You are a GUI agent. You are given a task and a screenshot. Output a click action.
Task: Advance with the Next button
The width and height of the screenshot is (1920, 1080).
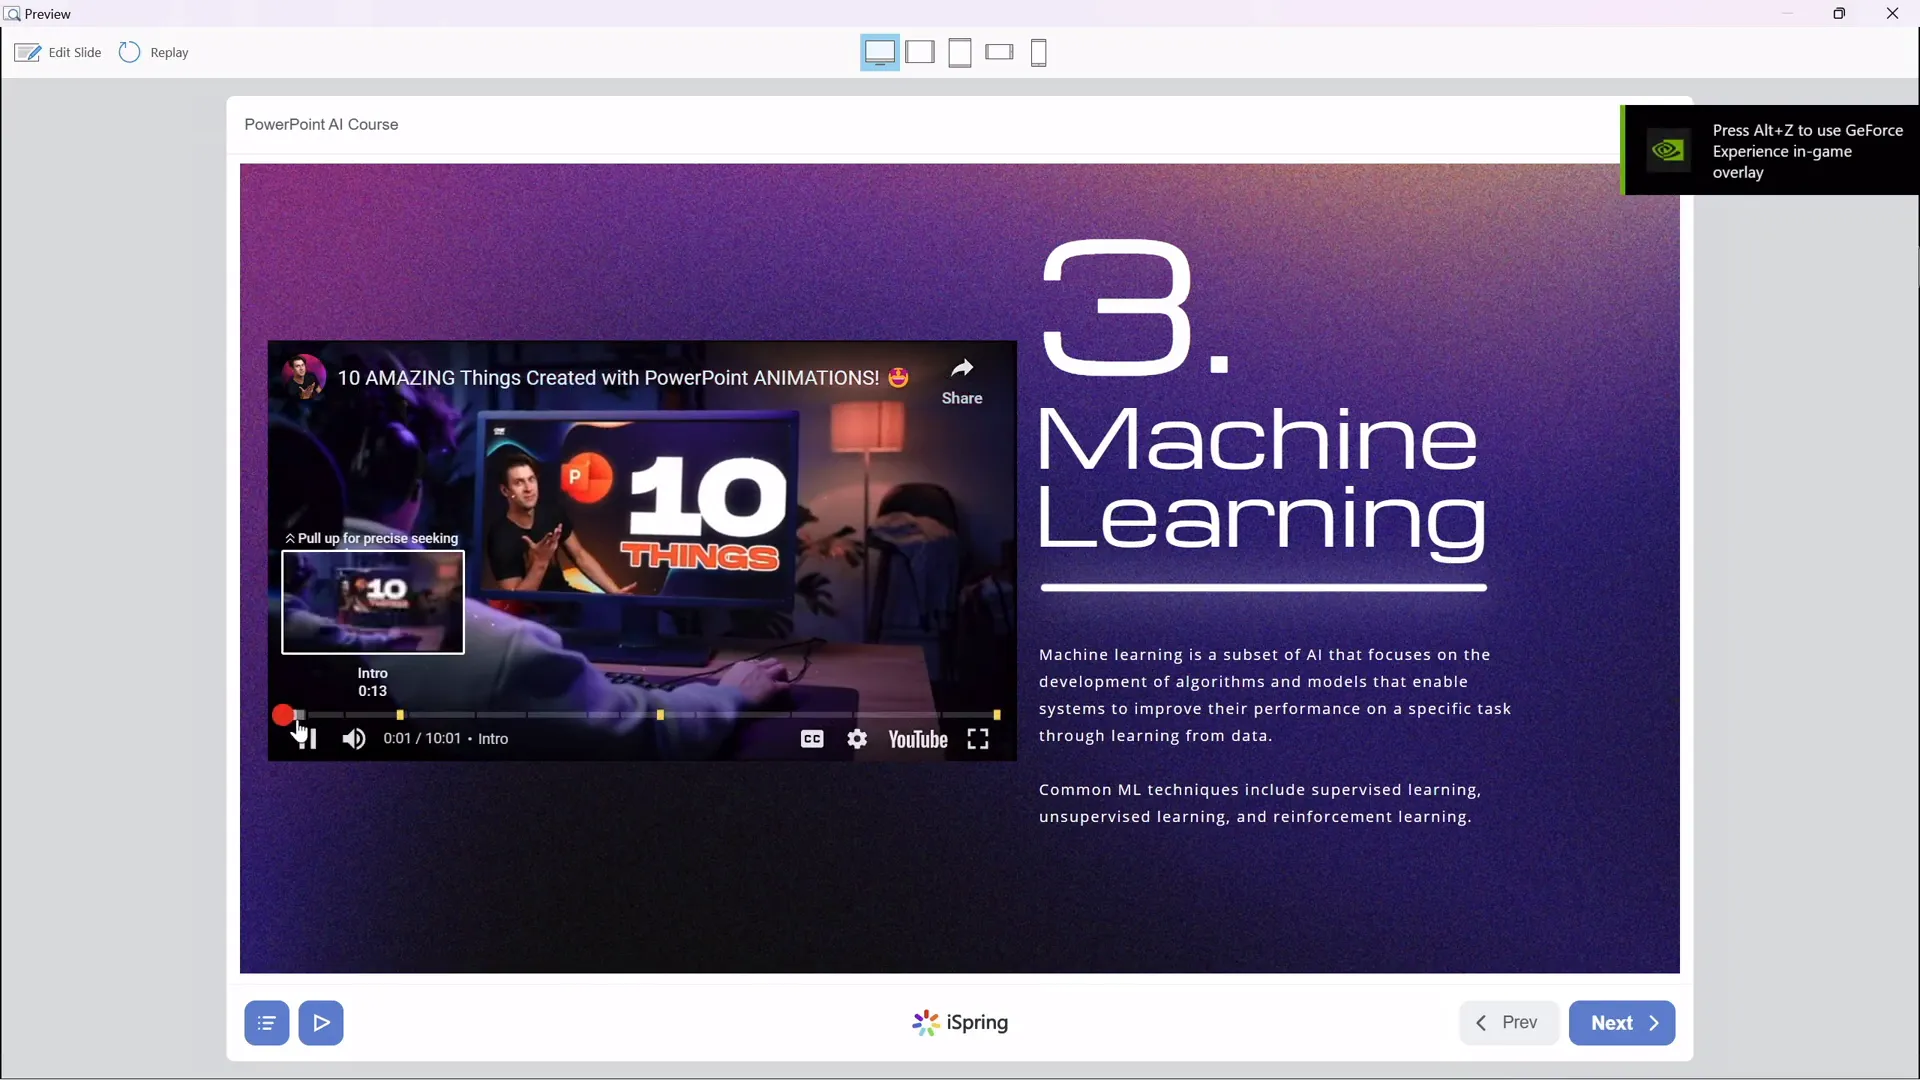1622,1023
